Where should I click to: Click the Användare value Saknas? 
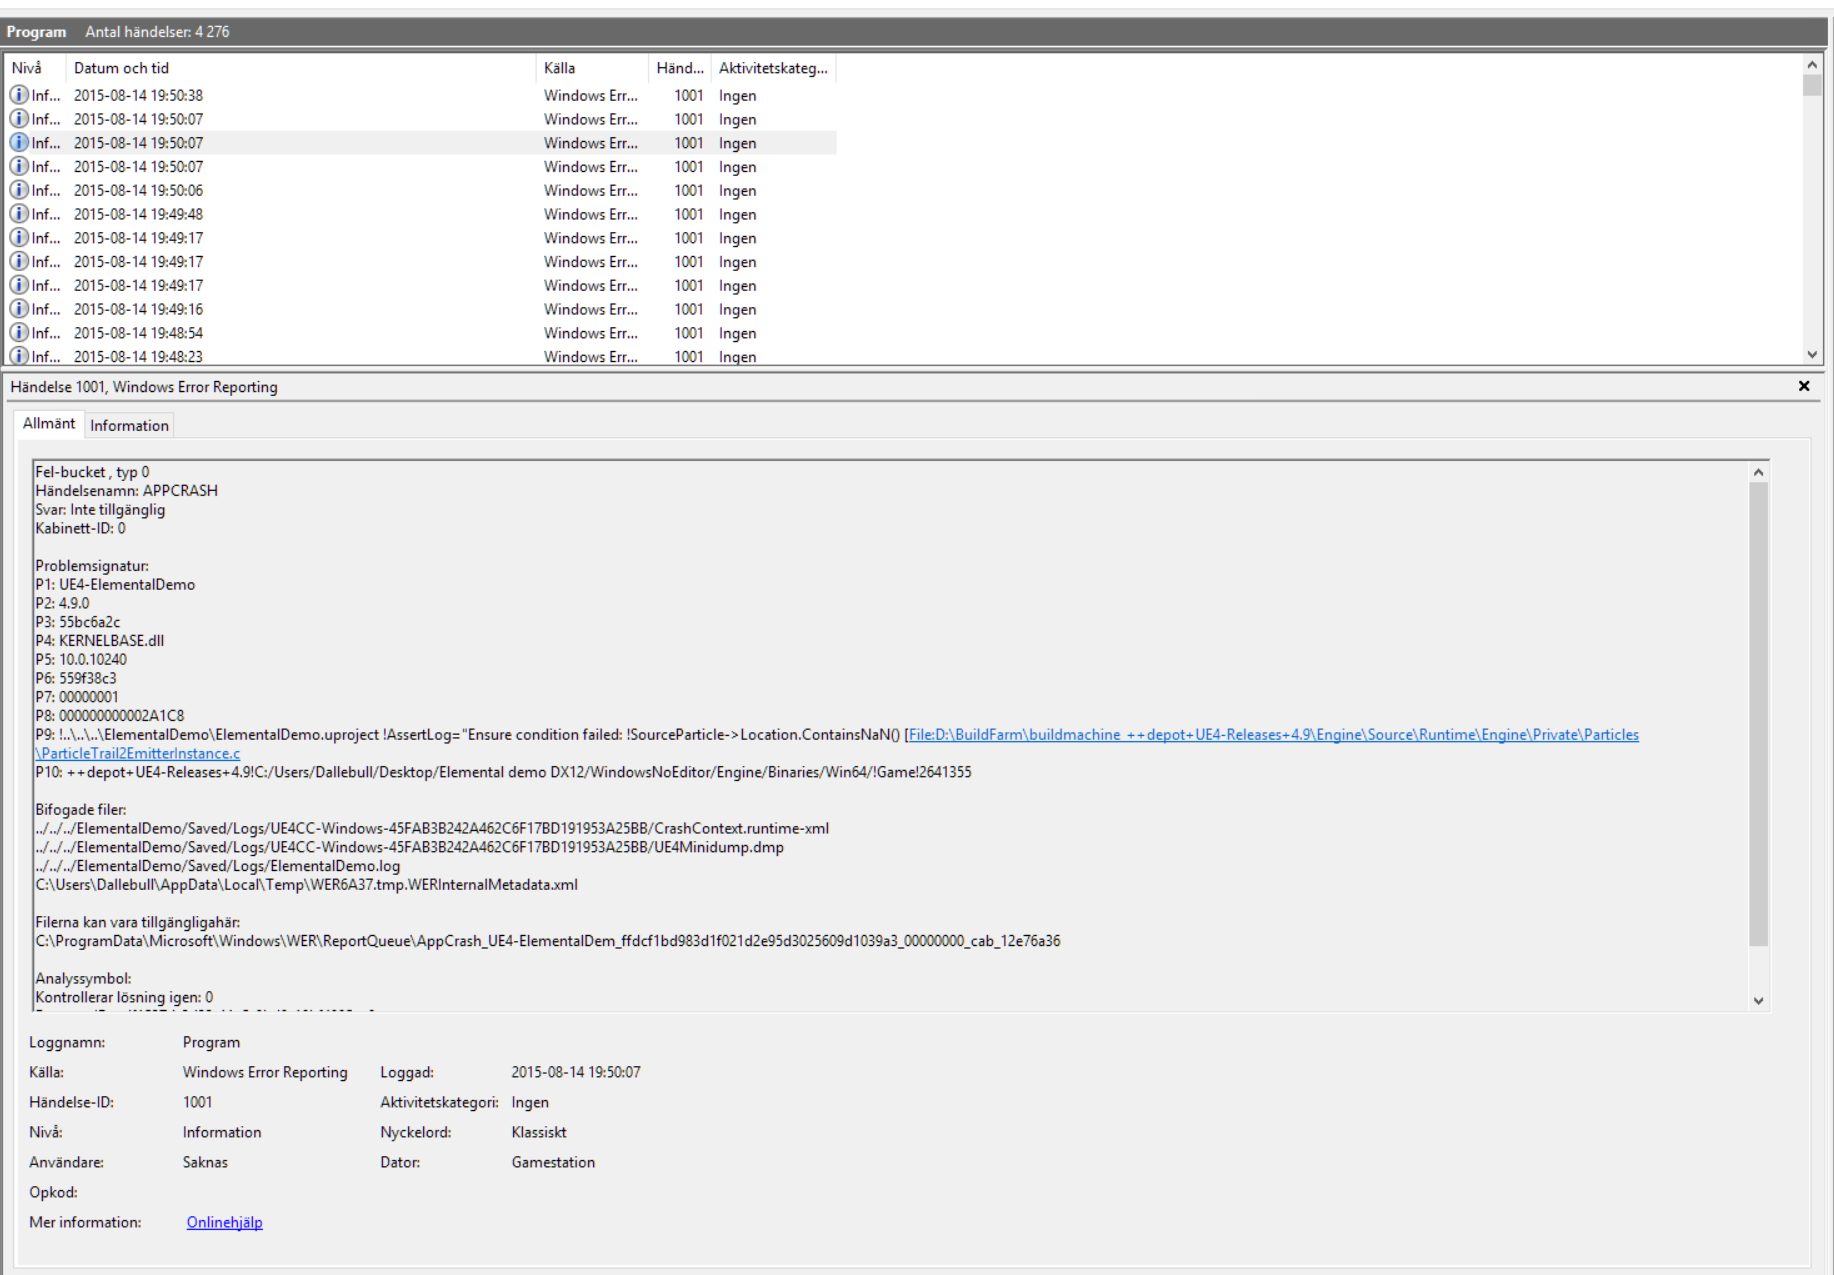click(205, 1162)
